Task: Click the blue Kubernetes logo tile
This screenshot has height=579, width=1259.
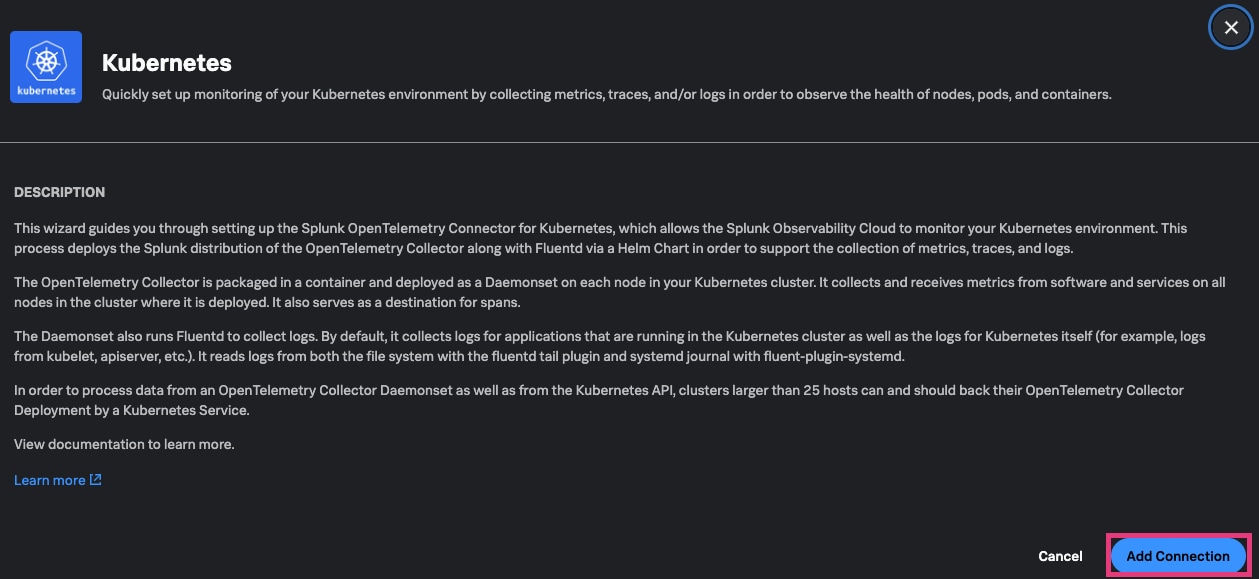Action: 47,66
